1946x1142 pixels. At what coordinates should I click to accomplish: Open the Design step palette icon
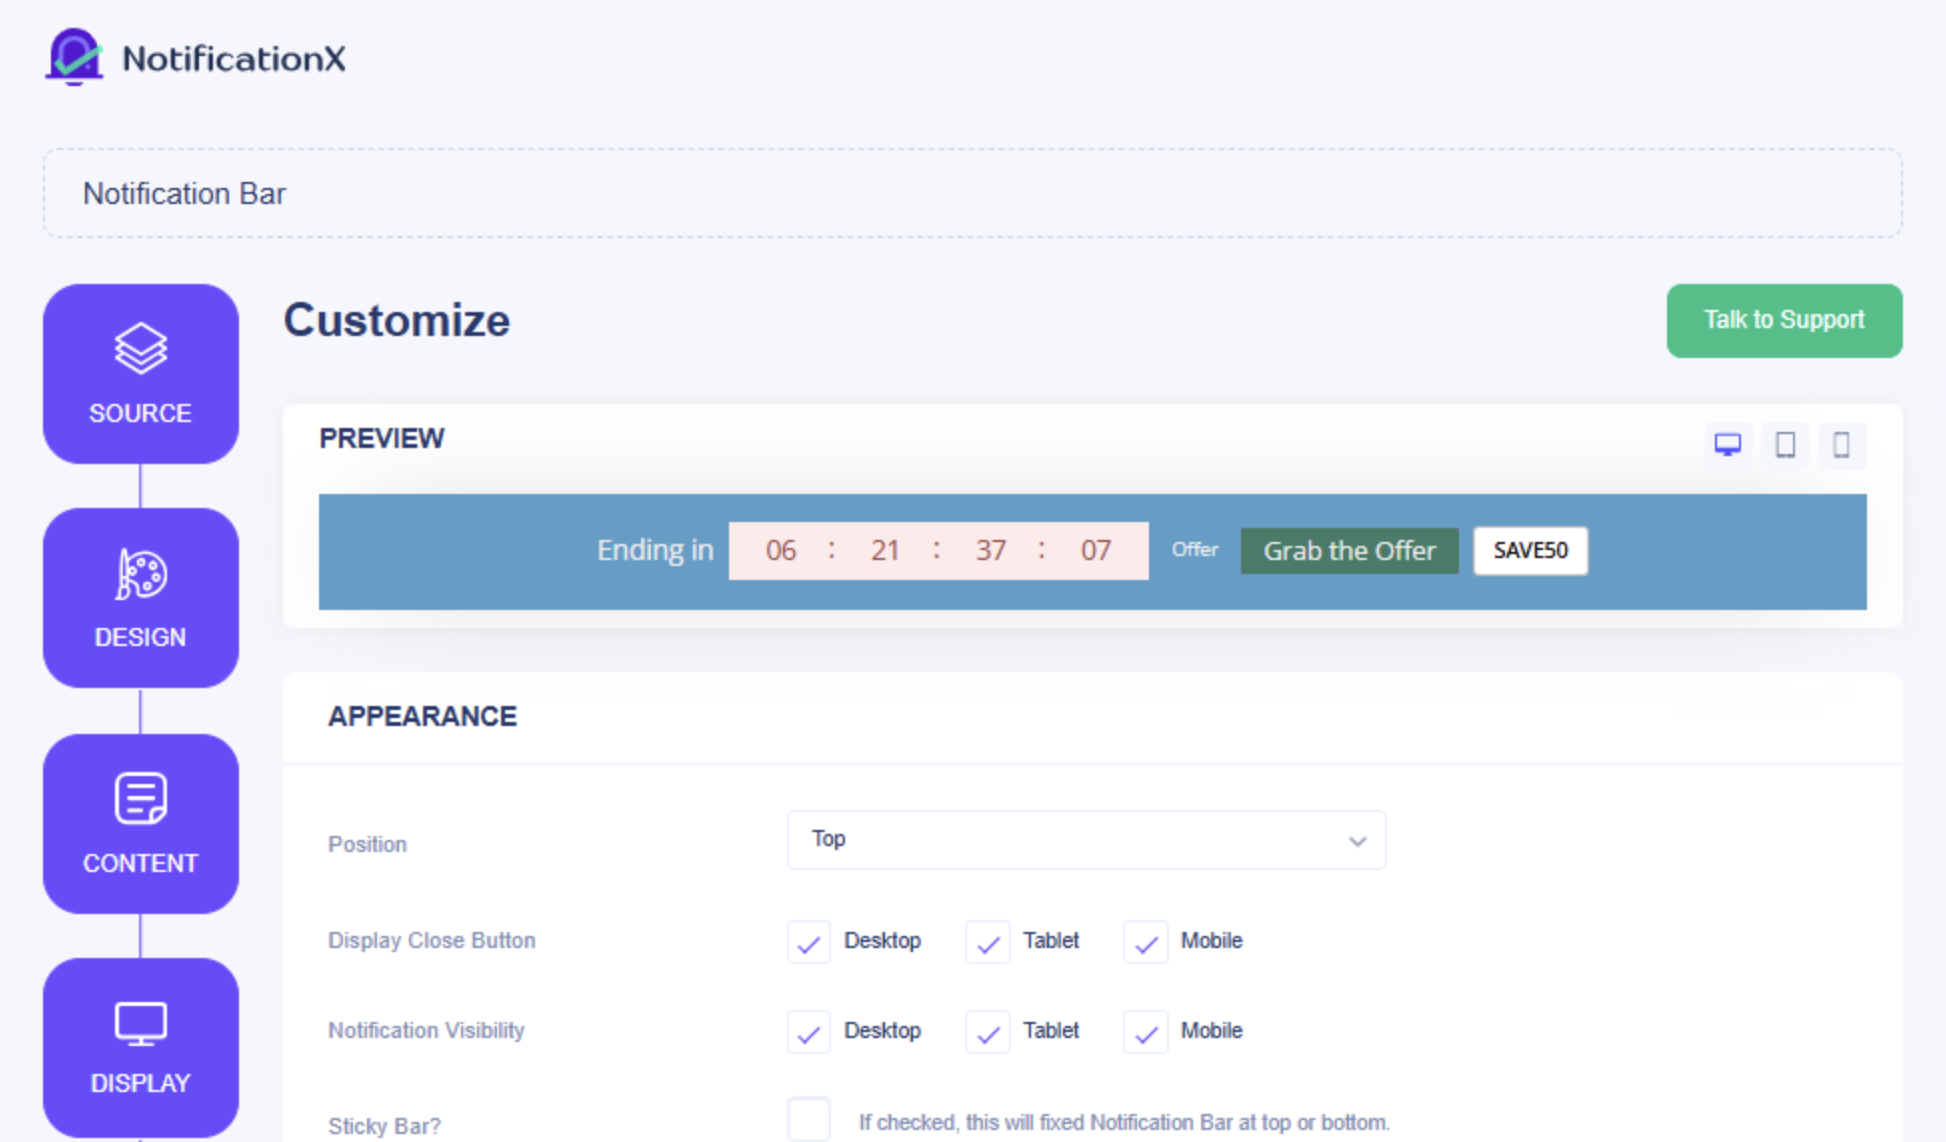click(141, 574)
